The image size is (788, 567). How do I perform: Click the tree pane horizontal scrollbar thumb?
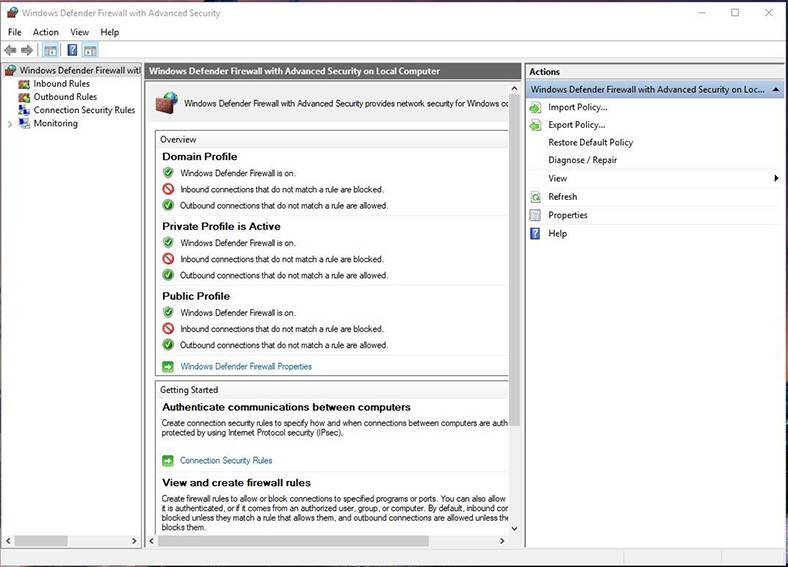point(41,541)
